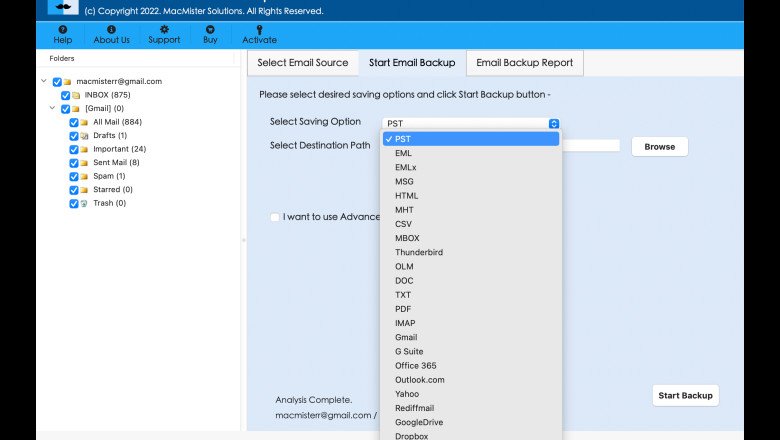Pick MHT from the dropdown
This screenshot has width=780, height=440.
coord(471,210)
